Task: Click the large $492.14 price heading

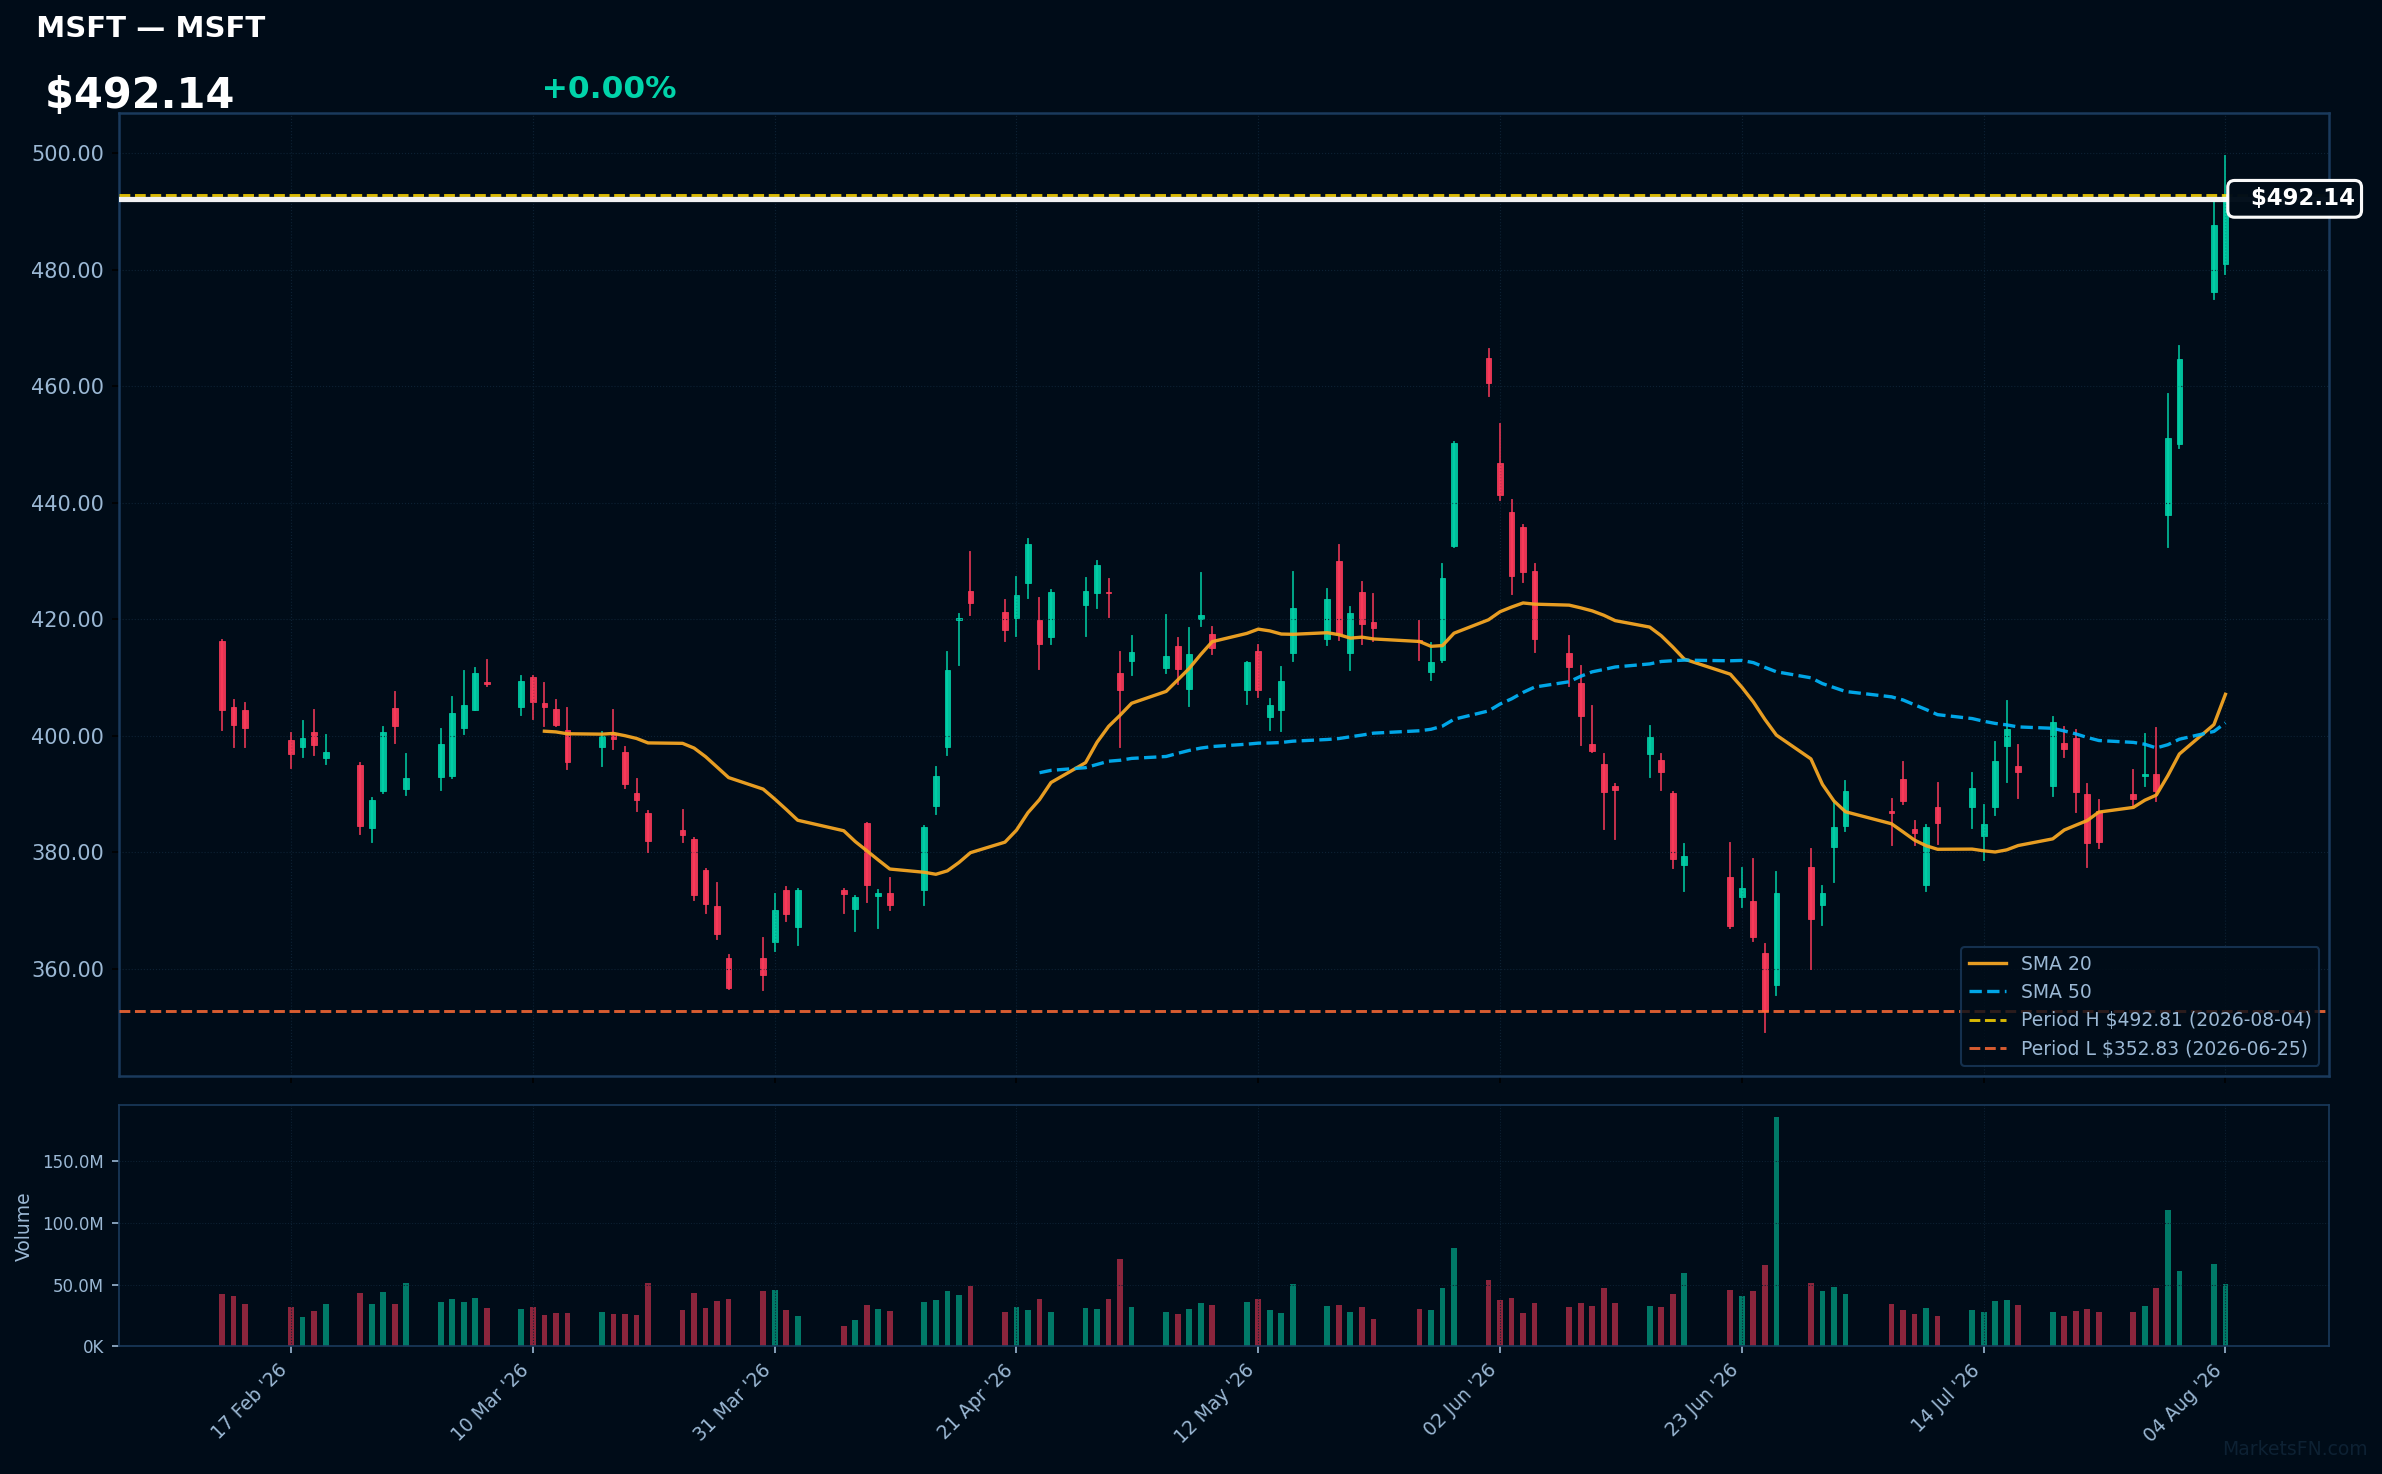Action: 139,94
